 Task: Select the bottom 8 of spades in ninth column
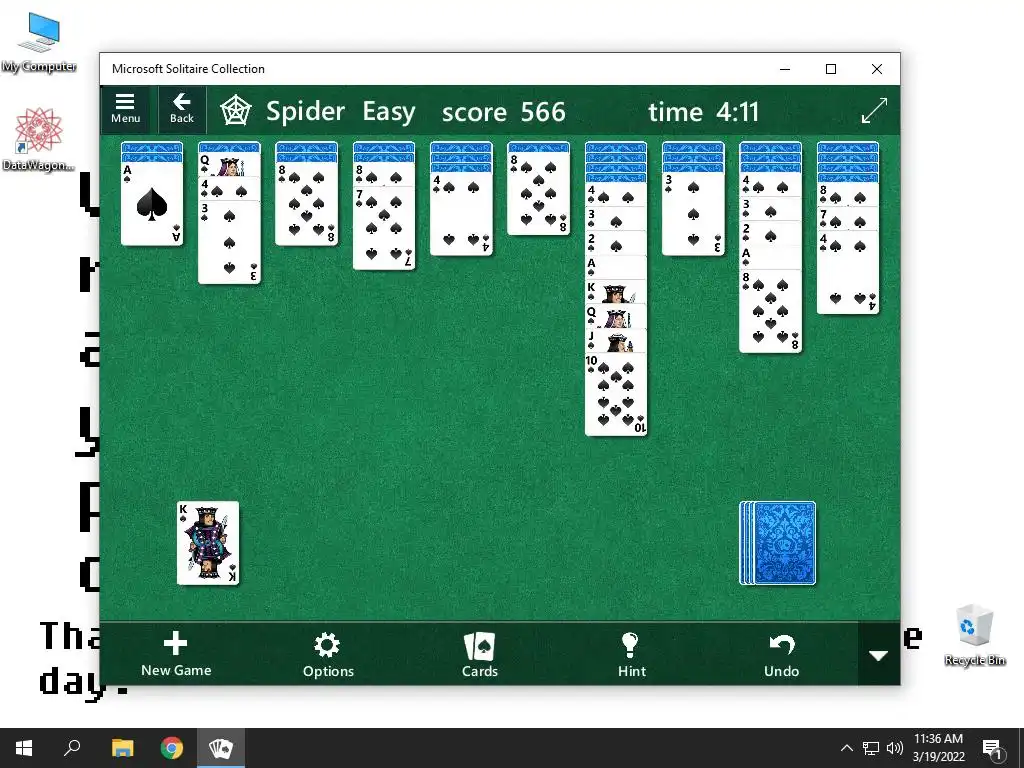[771, 311]
